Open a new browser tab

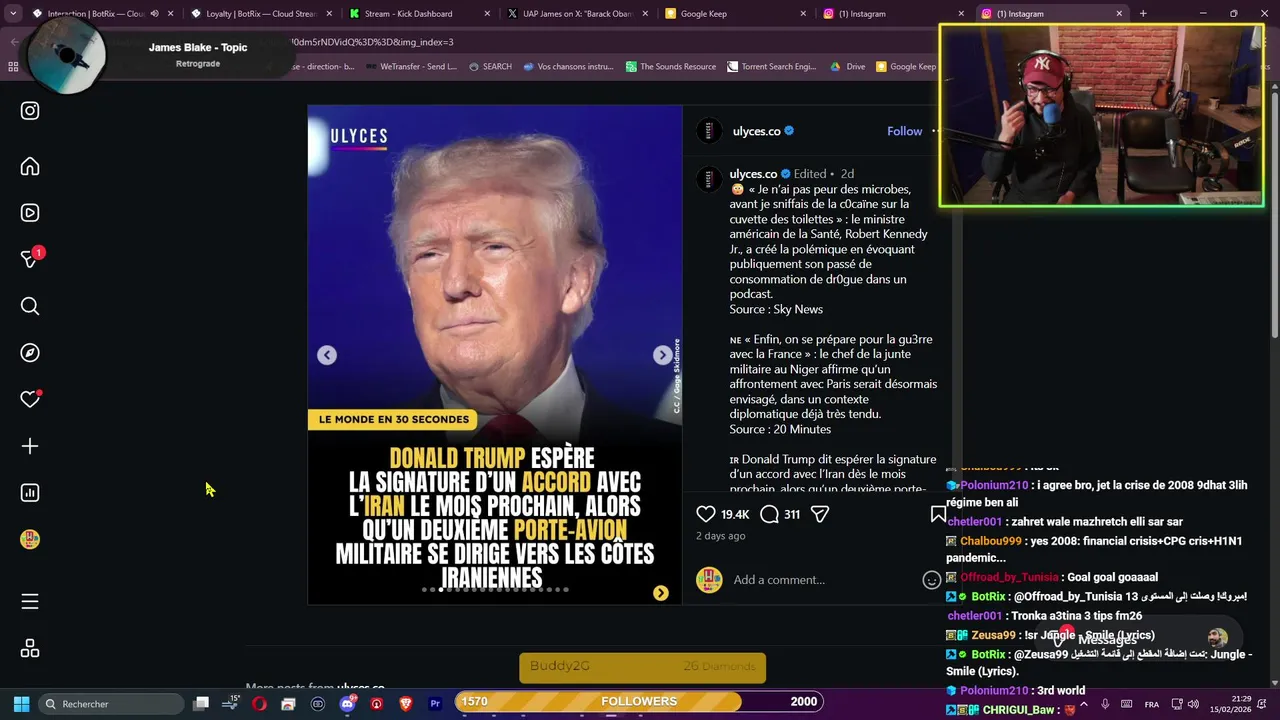tap(1143, 14)
